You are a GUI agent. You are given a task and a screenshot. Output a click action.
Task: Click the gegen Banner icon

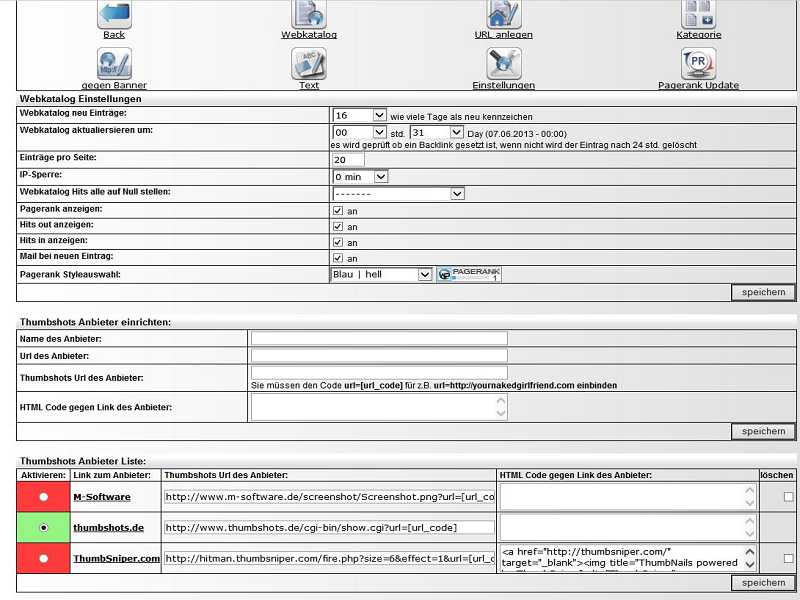[114, 64]
